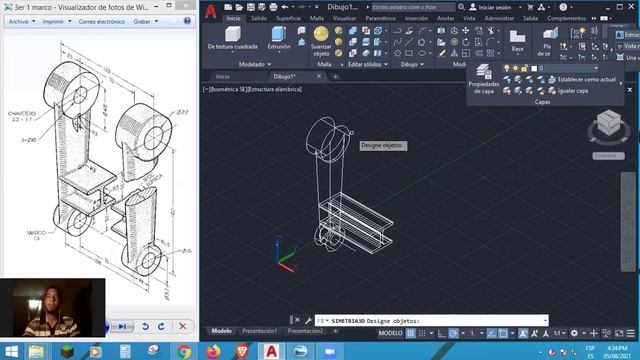This screenshot has height=360, width=640.
Task: Click the command line input field
Action: tap(431, 320)
